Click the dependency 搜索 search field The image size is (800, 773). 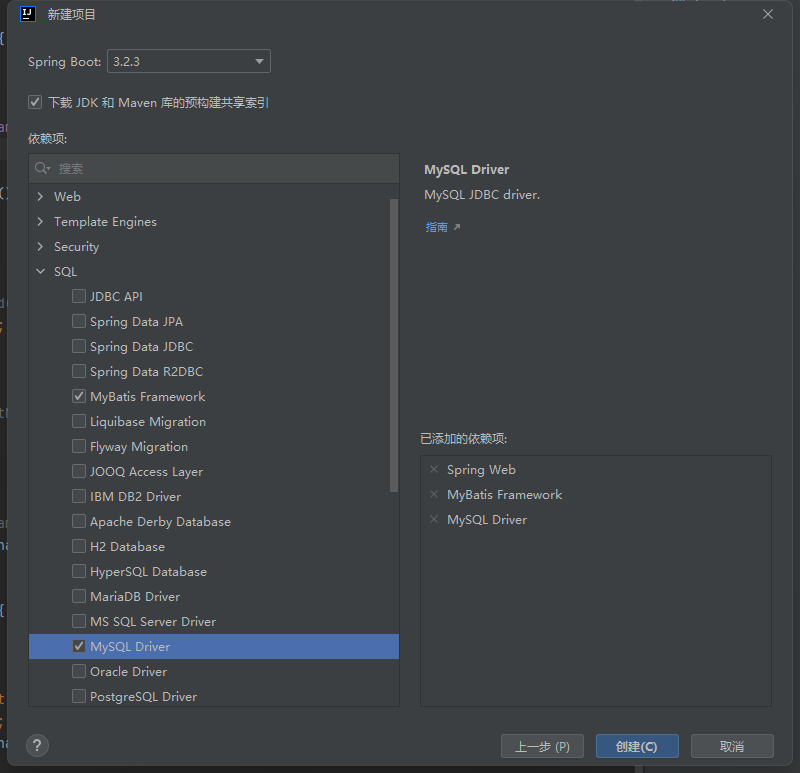point(214,168)
